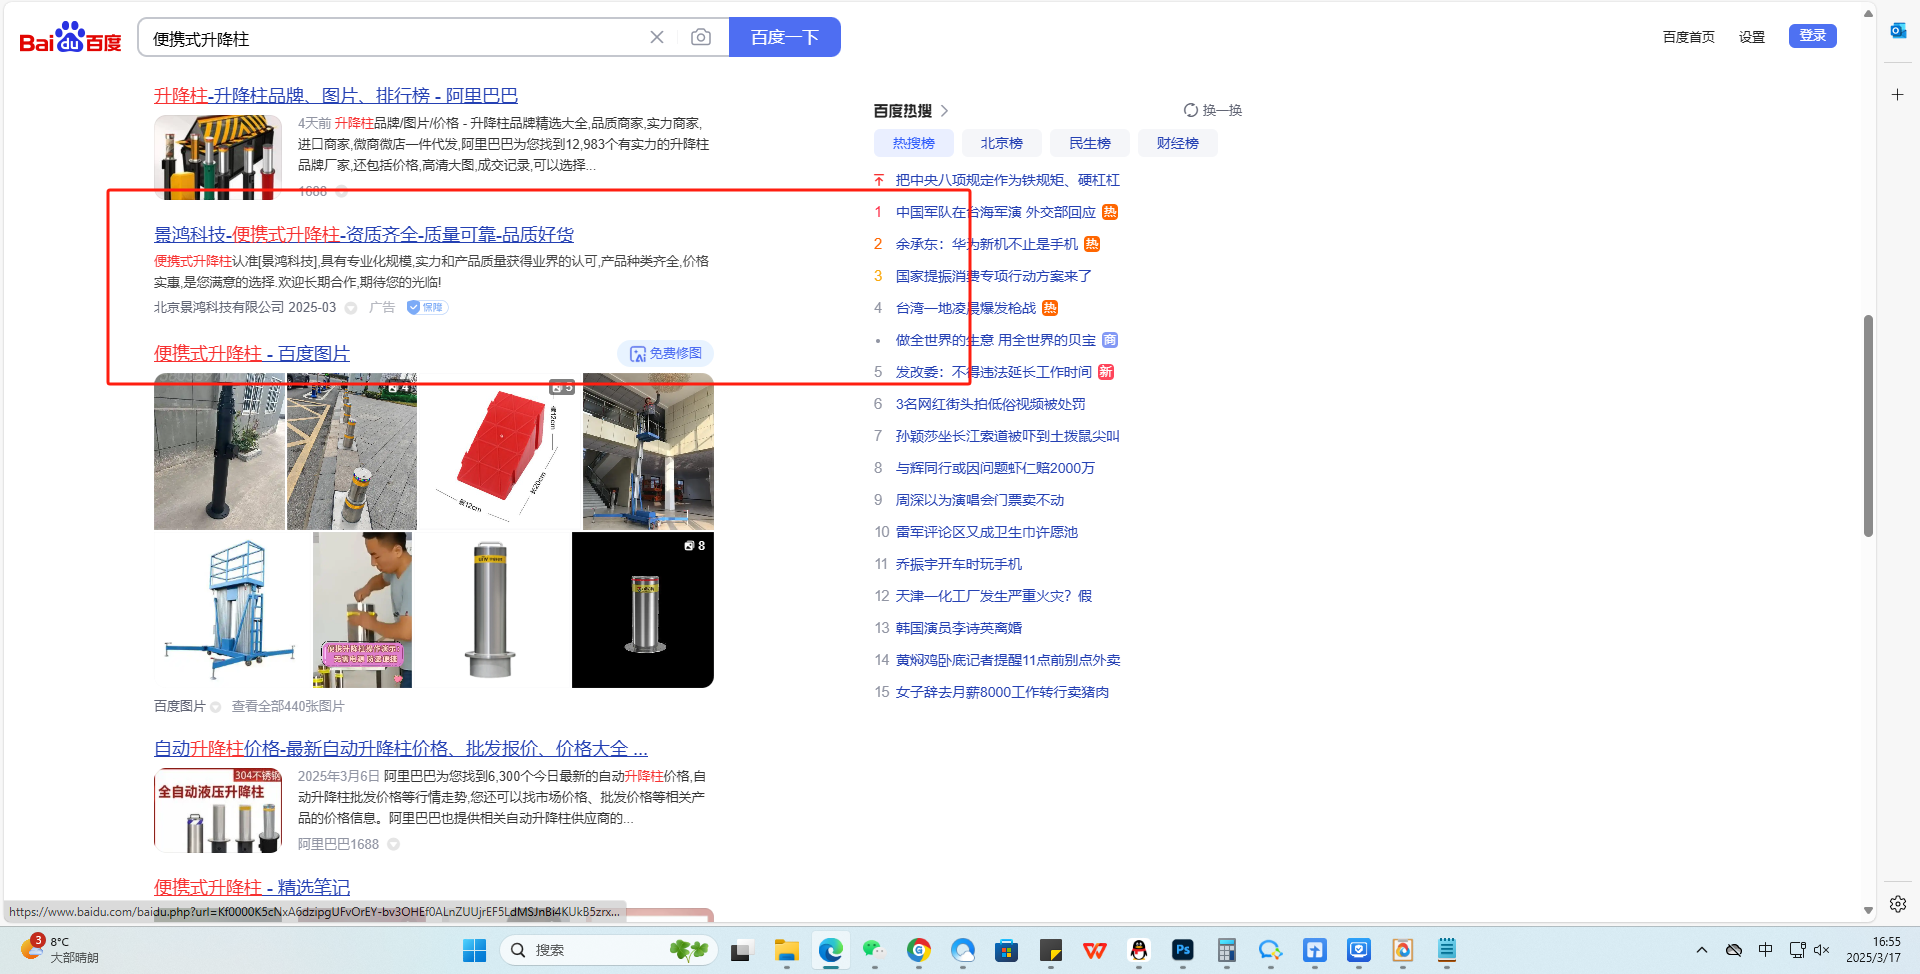1920x974 pixels.
Task: Open 自动升降柱价格 result link
Action: 401,748
